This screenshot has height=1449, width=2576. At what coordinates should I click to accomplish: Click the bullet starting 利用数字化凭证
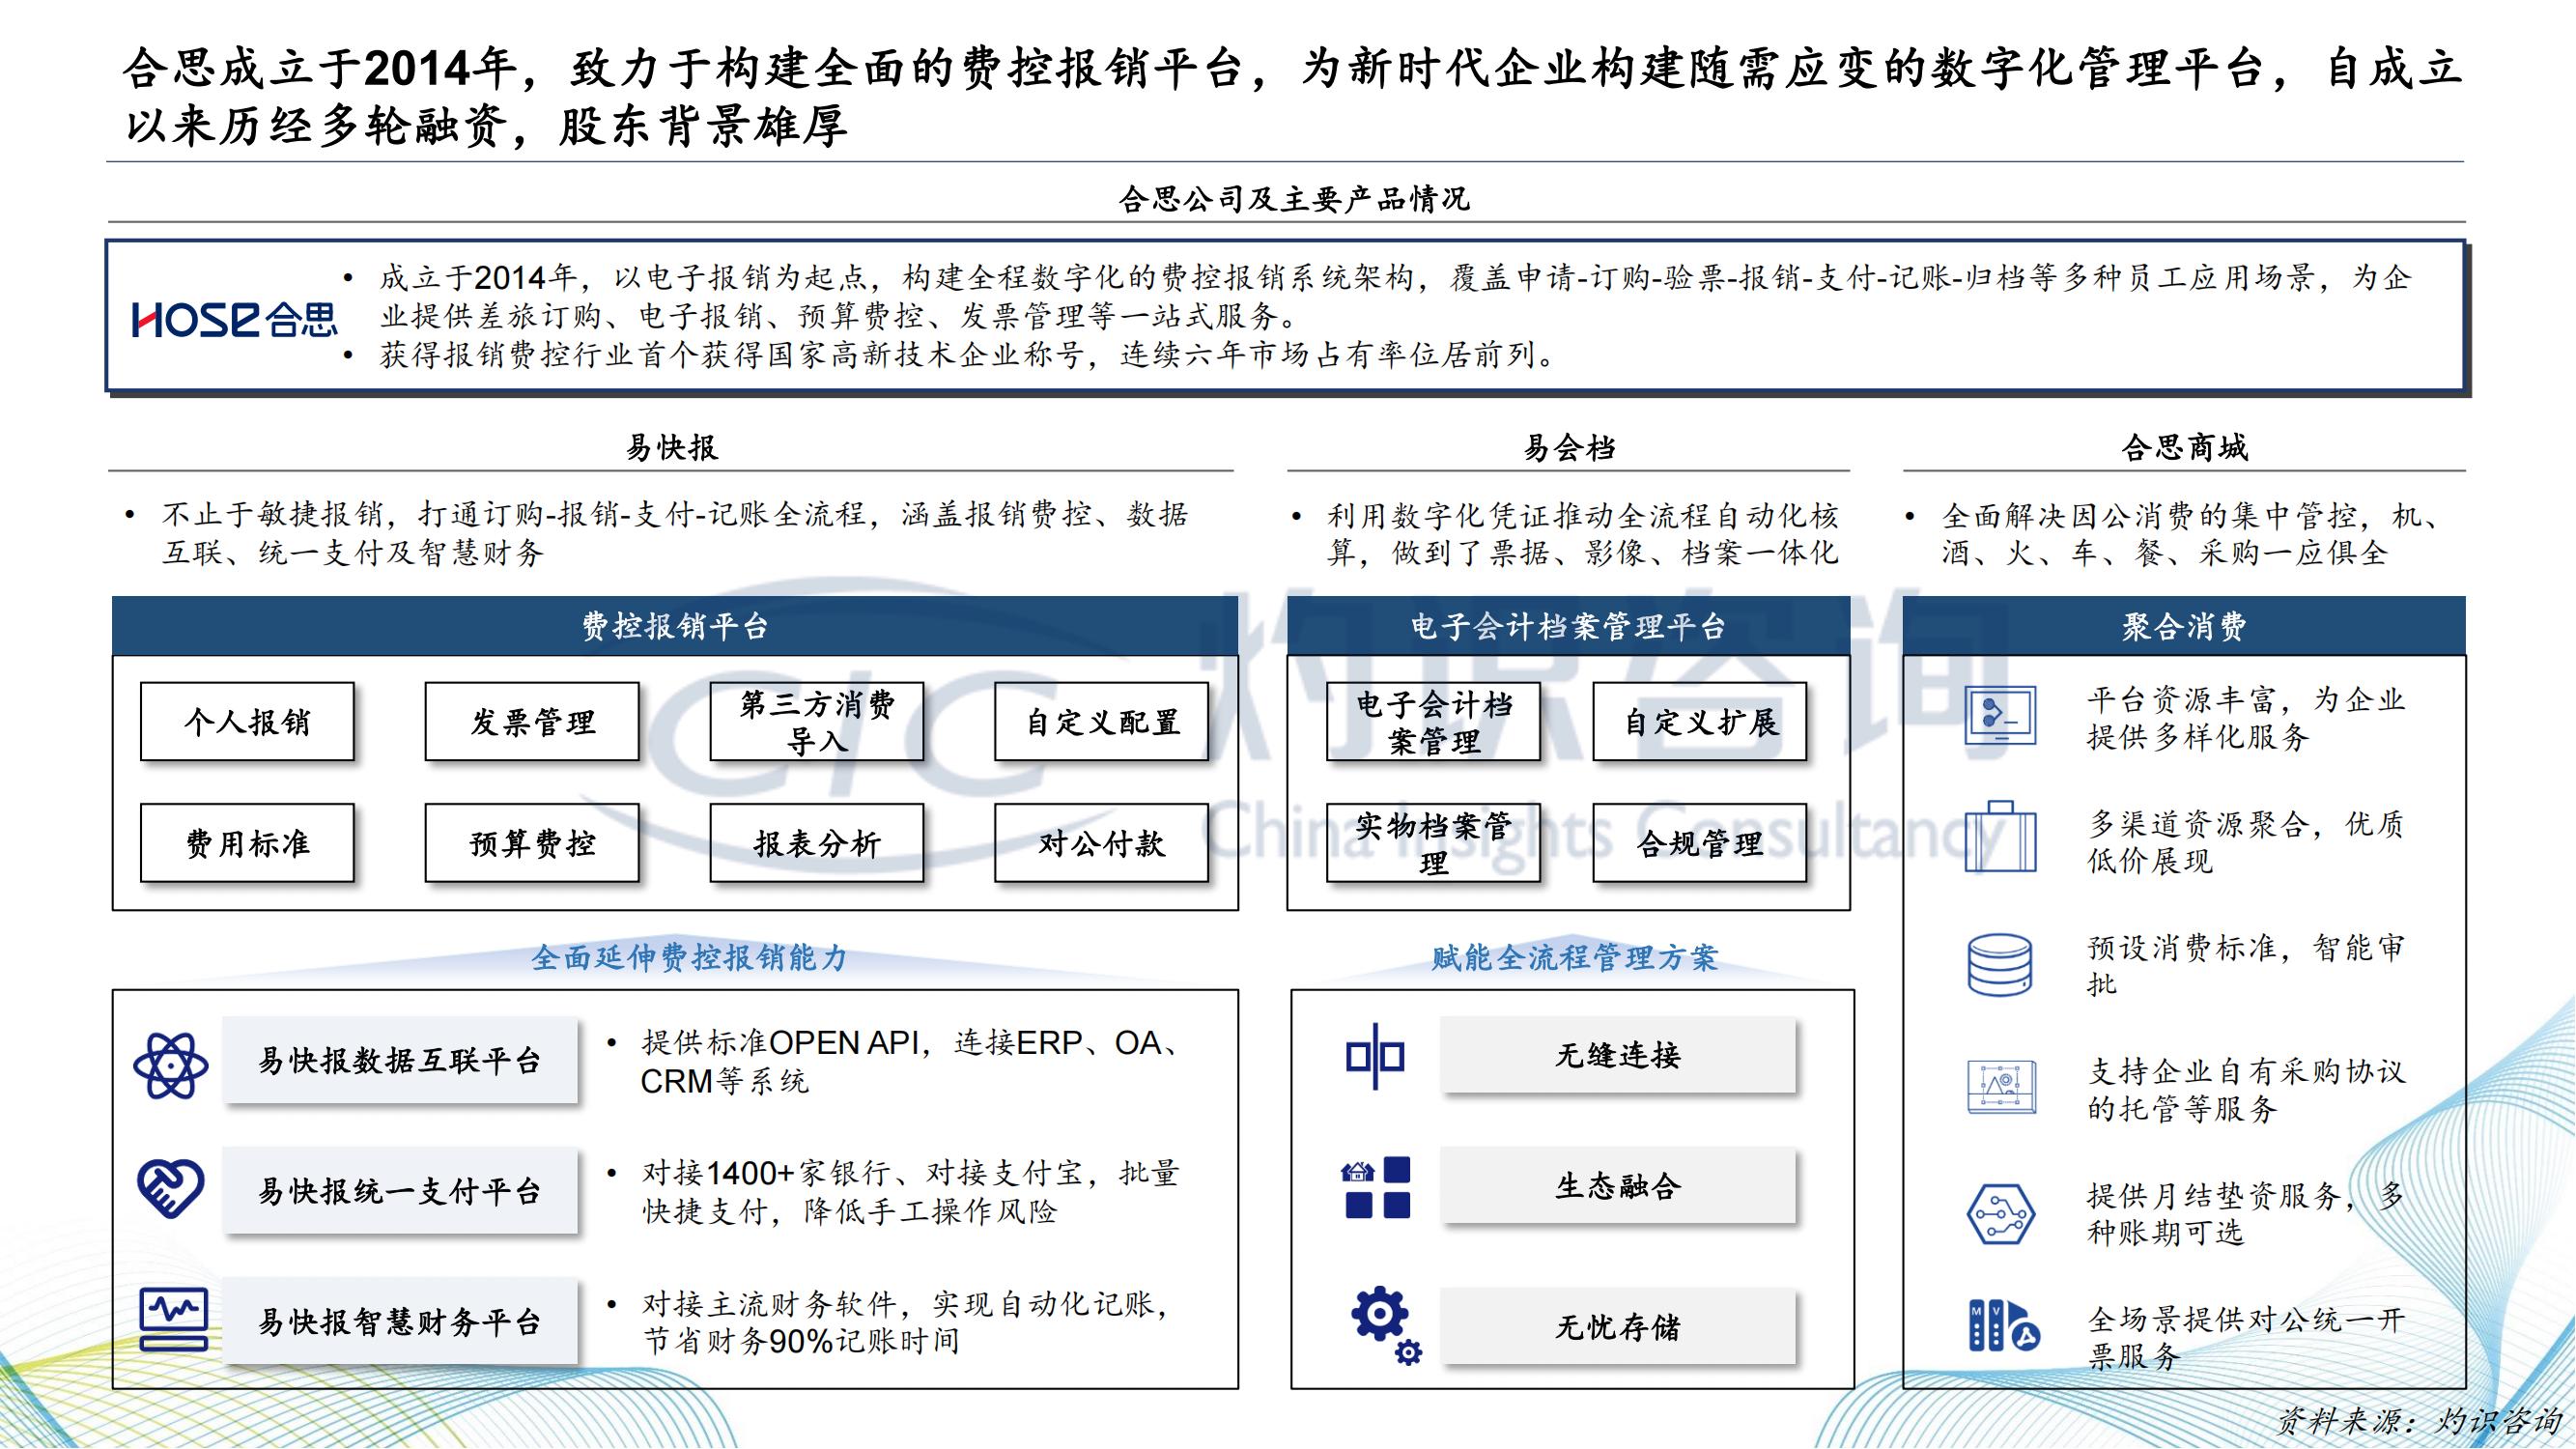1582,533
